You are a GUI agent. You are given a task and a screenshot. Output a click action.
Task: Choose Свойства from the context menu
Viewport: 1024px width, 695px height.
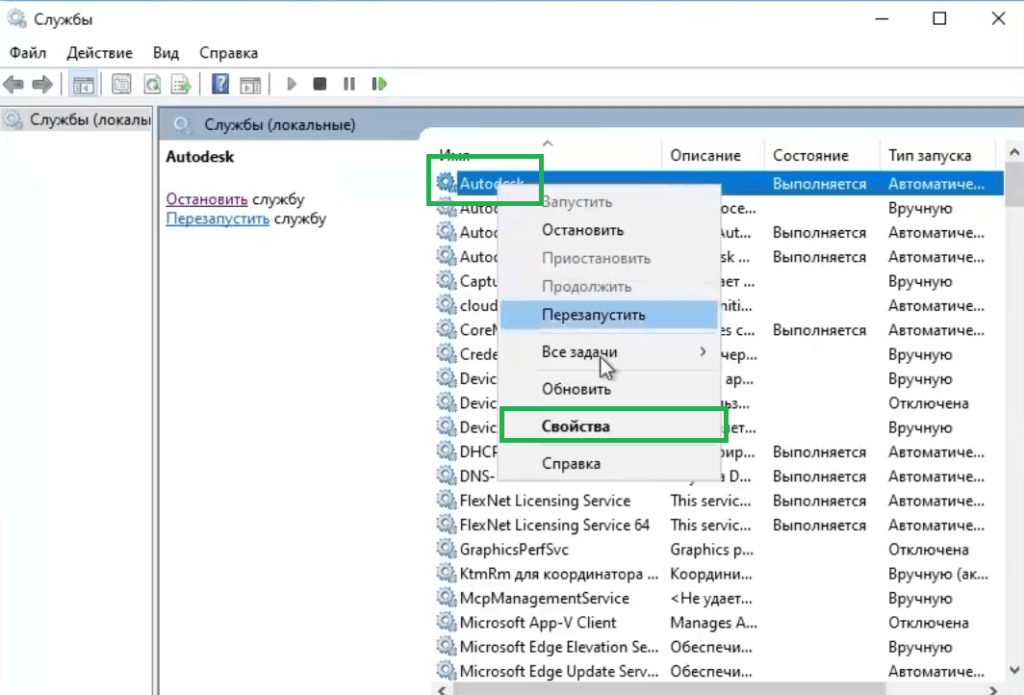(x=576, y=426)
